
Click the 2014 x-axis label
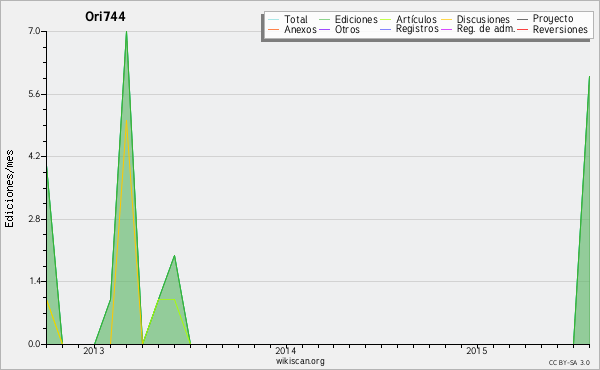click(x=285, y=351)
